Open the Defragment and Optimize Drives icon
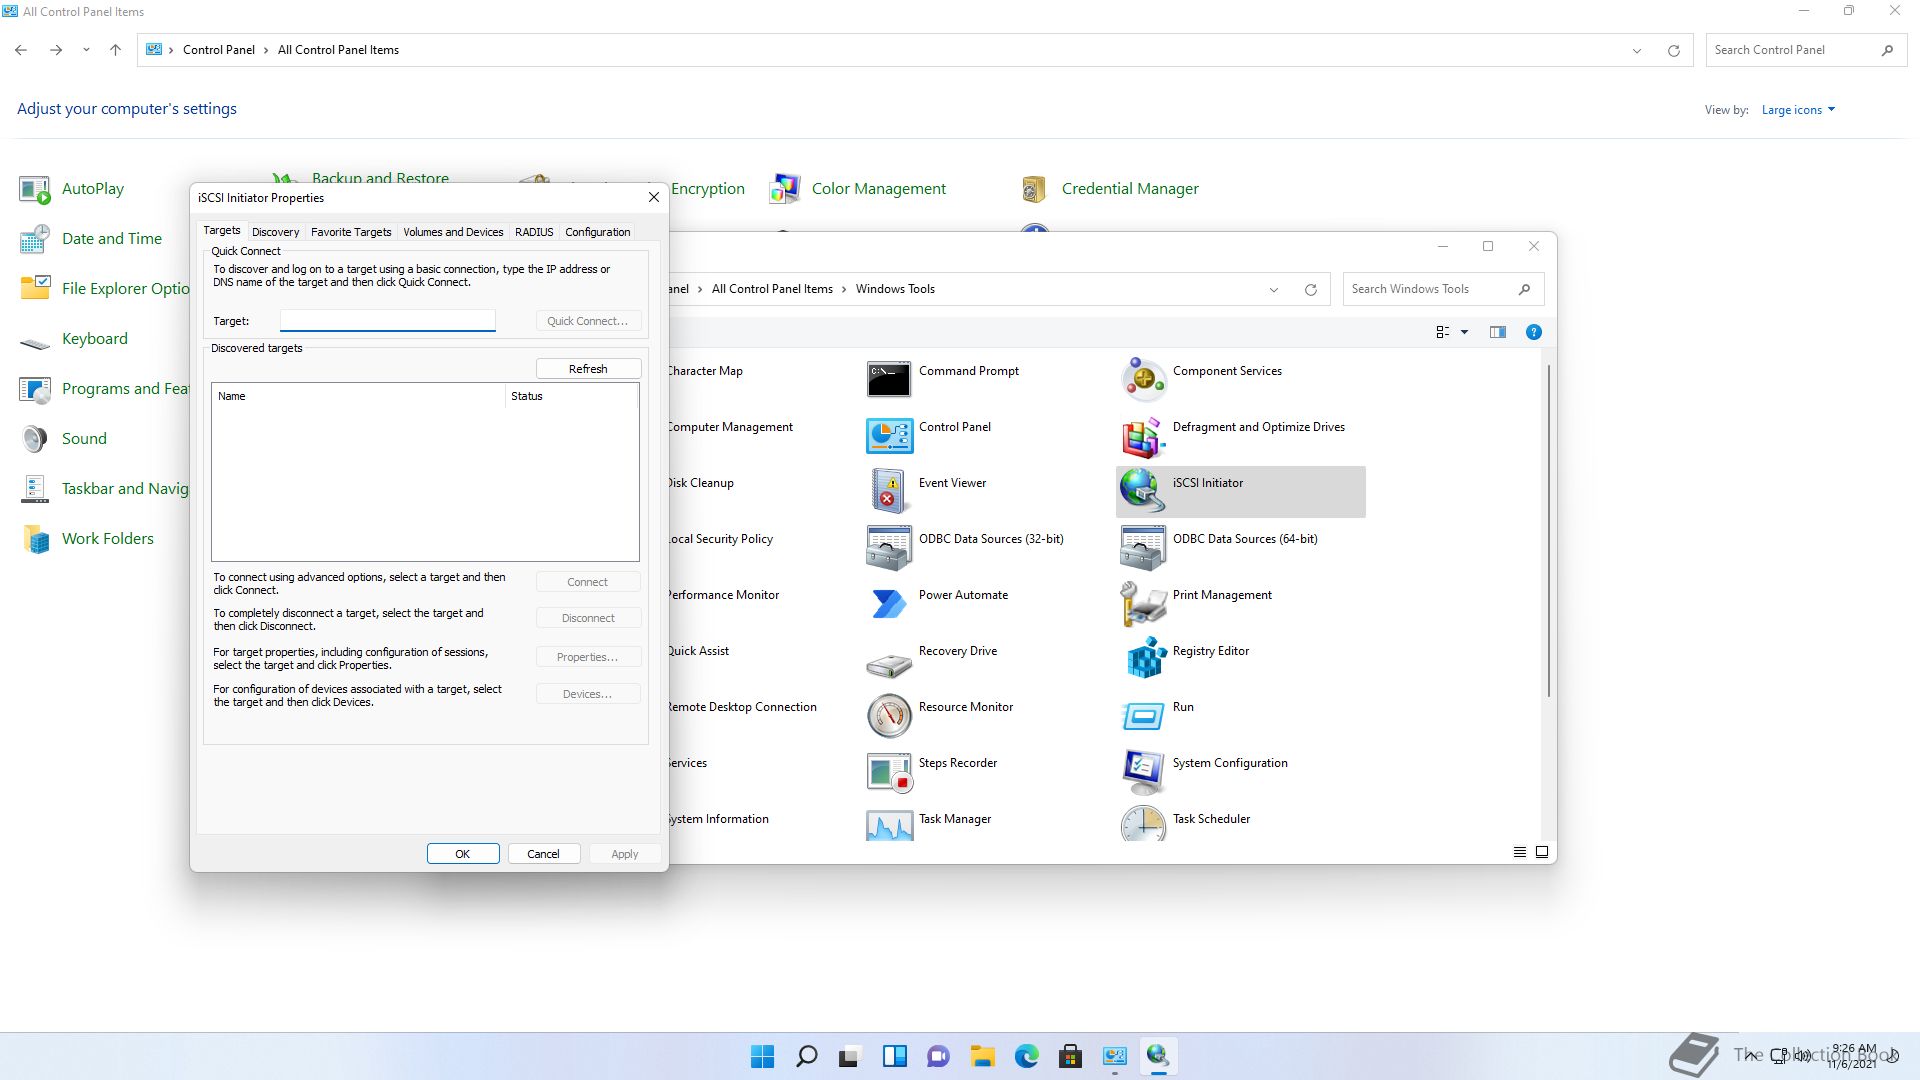The height and width of the screenshot is (1080, 1920). (x=1143, y=435)
